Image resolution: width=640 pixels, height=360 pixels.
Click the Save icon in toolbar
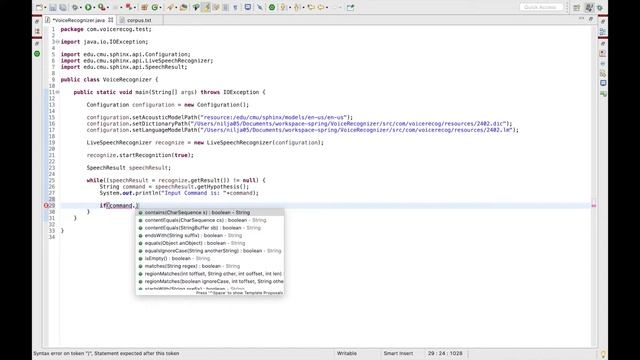53,7
